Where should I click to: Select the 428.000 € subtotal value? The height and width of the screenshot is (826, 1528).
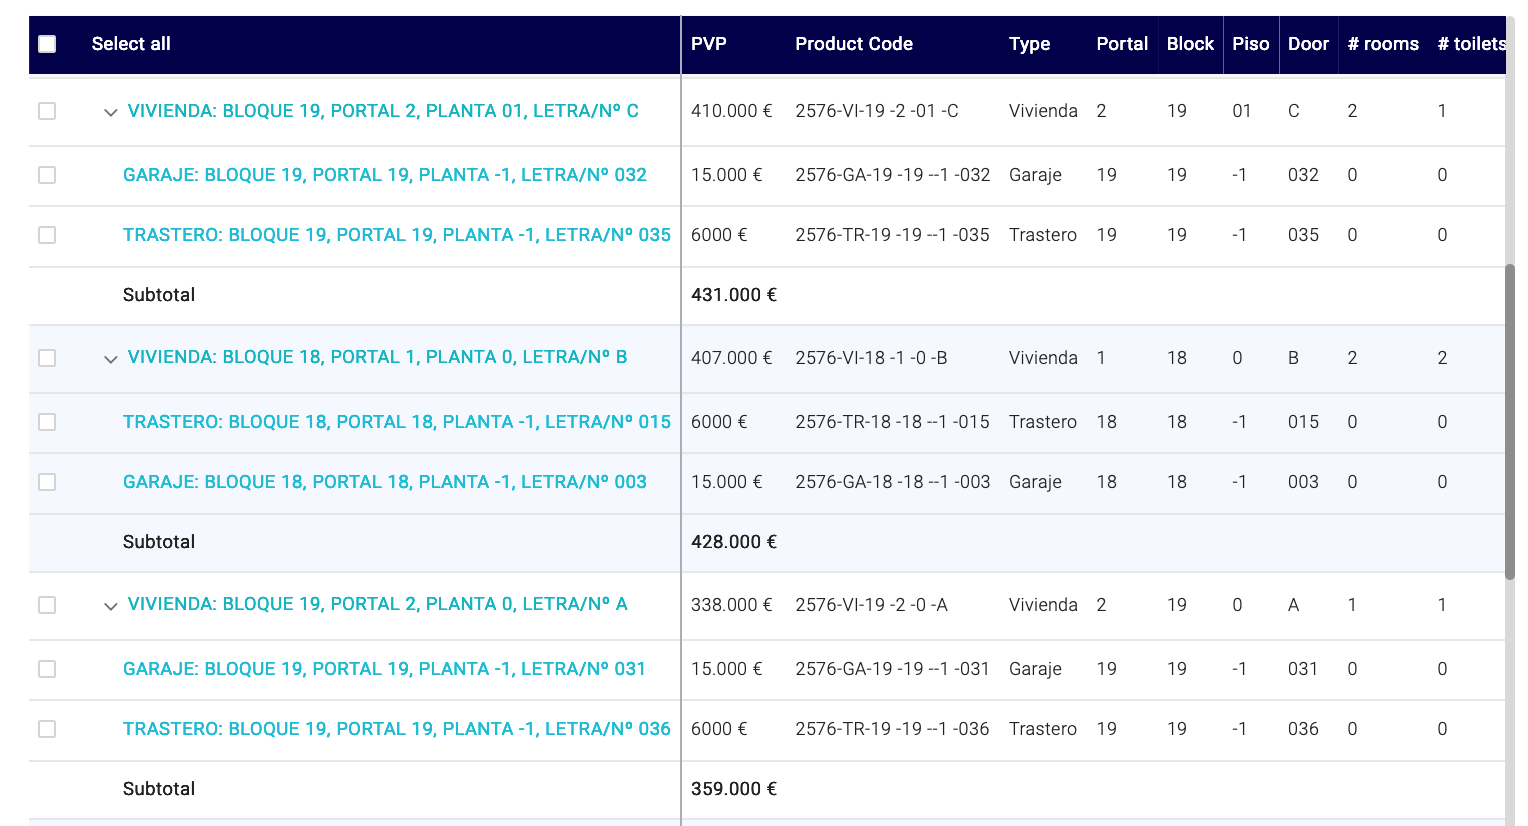734,542
